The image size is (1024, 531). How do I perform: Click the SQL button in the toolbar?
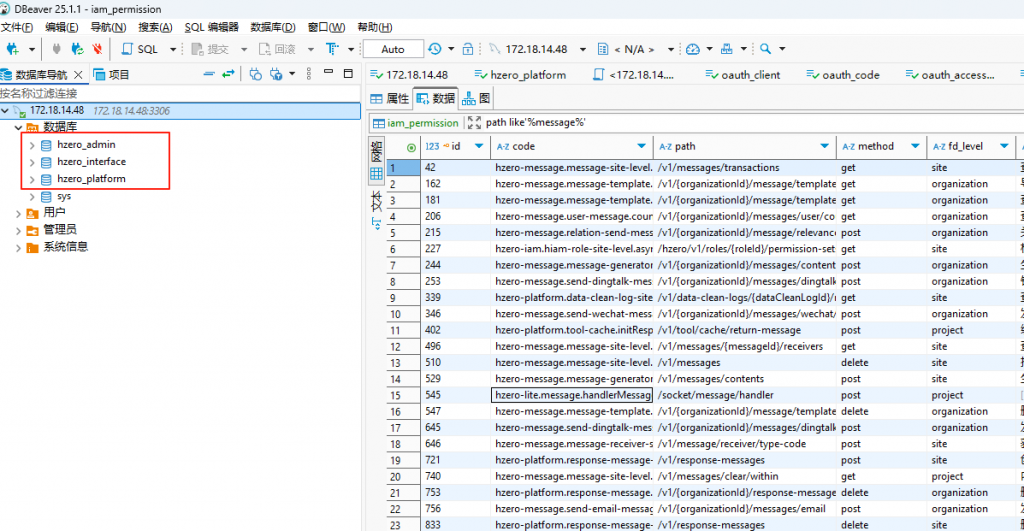coord(141,49)
